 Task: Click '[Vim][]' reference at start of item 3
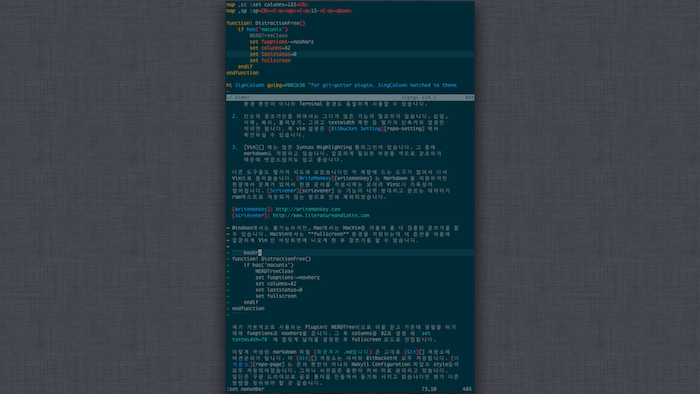point(254,147)
